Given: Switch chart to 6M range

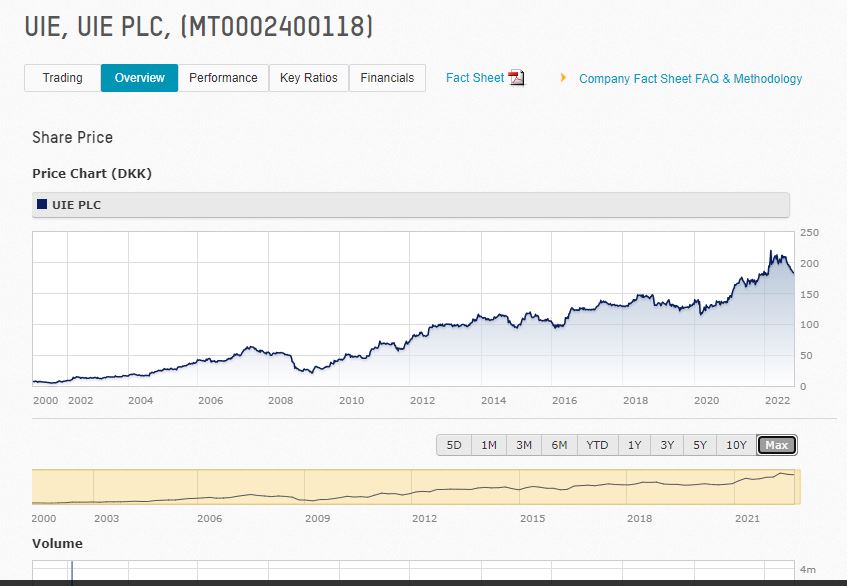Looking at the screenshot, I should tap(559, 445).
